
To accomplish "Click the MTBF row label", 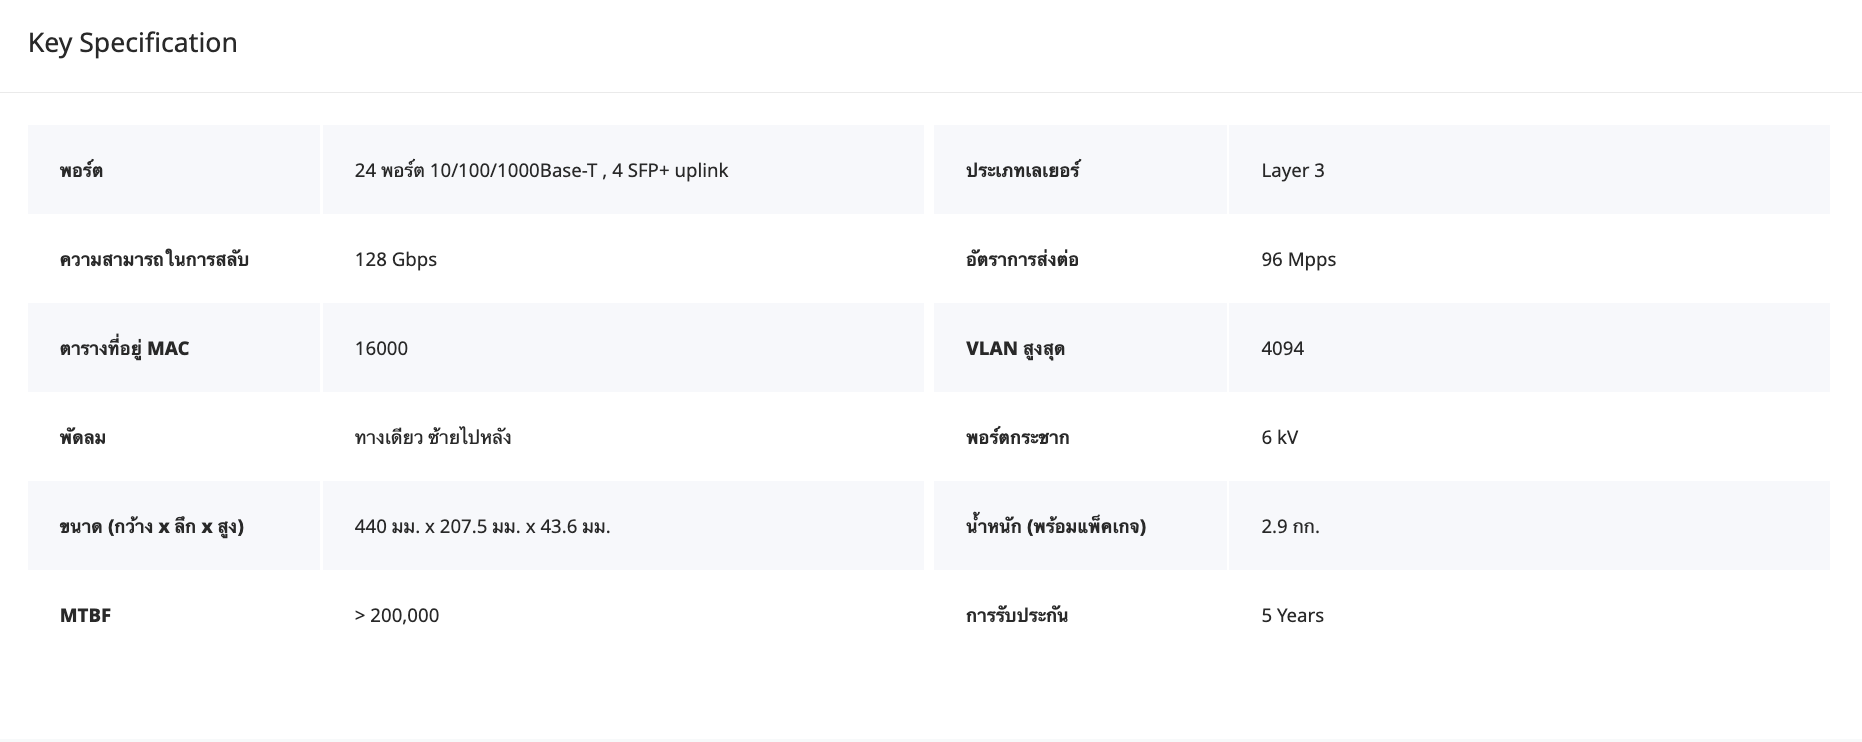I will pos(85,615).
